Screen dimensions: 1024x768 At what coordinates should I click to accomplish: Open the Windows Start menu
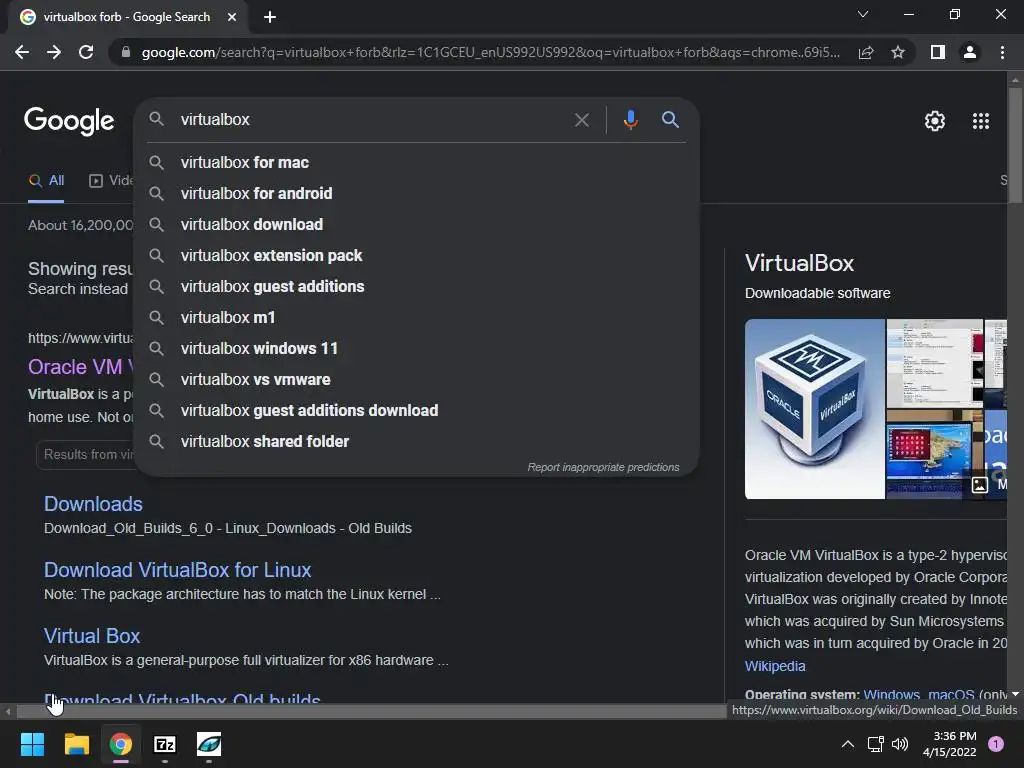(32, 744)
